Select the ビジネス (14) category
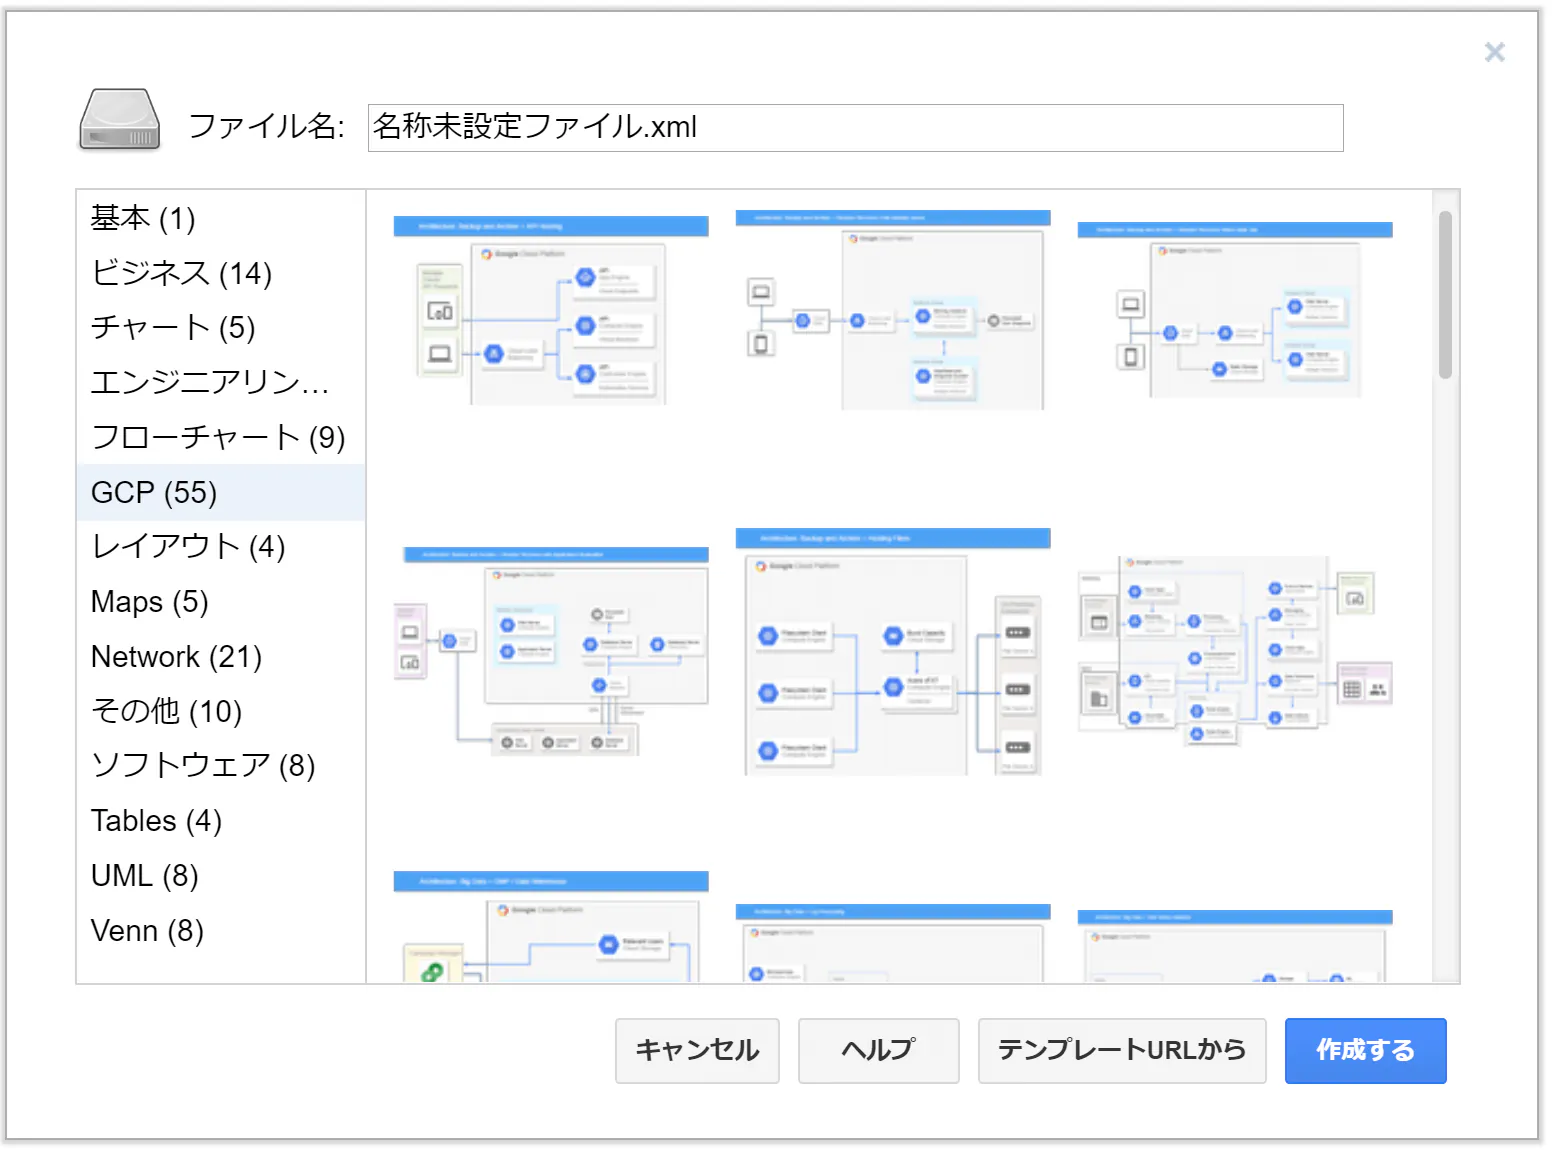1553x1150 pixels. (x=221, y=273)
